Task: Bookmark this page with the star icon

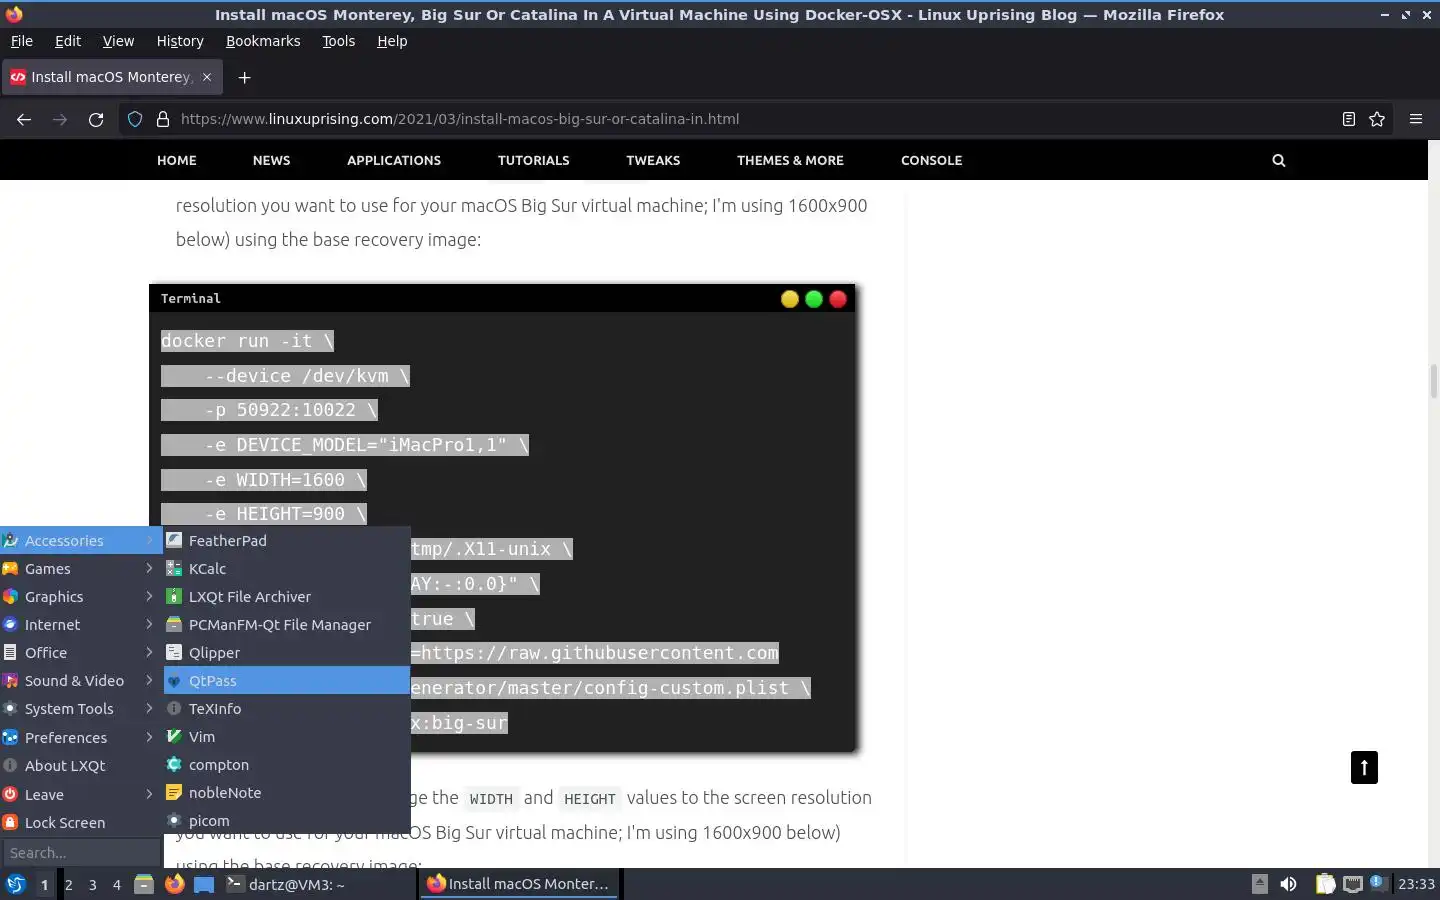Action: (1377, 119)
